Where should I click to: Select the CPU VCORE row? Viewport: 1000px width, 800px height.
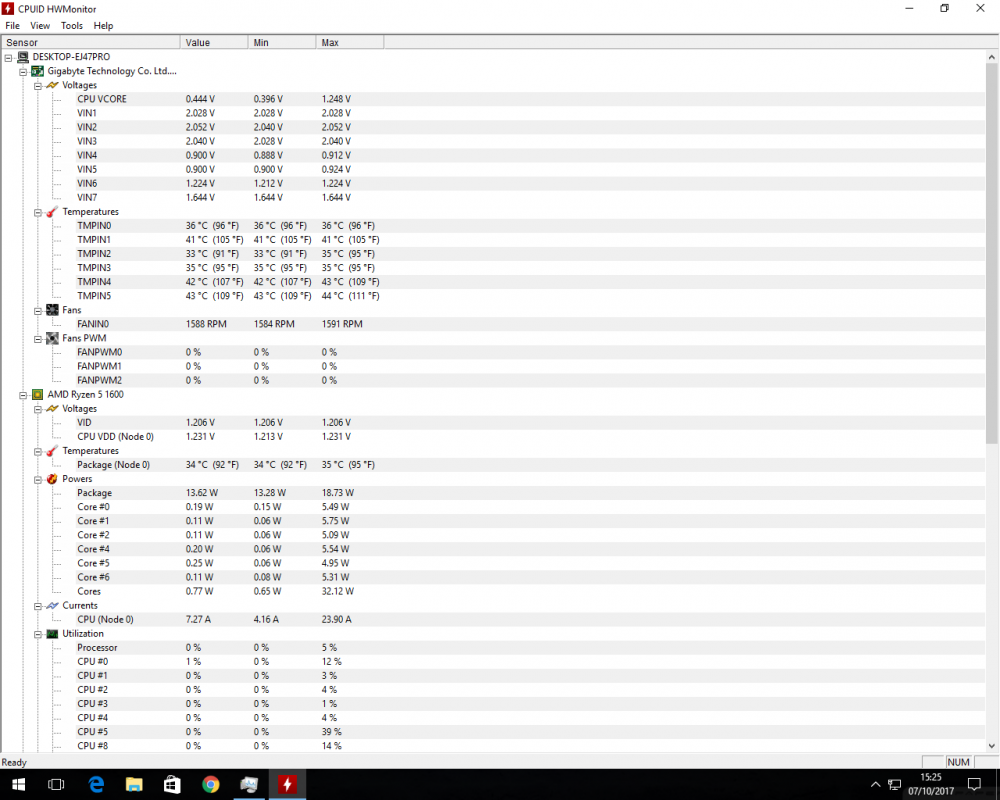(102, 99)
